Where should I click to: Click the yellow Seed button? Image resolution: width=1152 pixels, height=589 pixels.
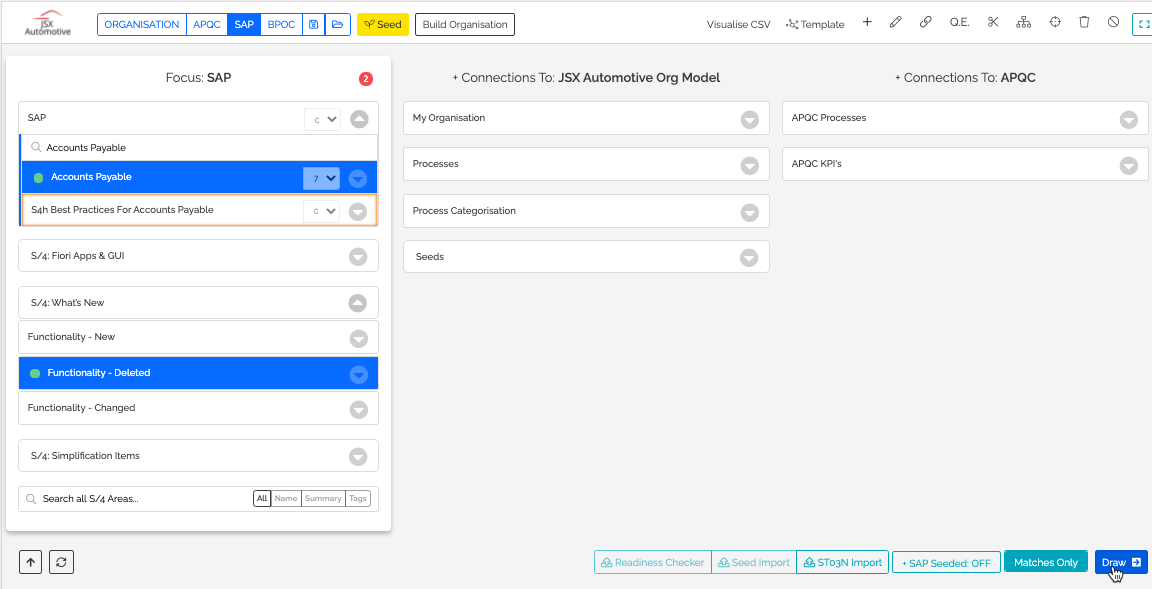pos(383,24)
